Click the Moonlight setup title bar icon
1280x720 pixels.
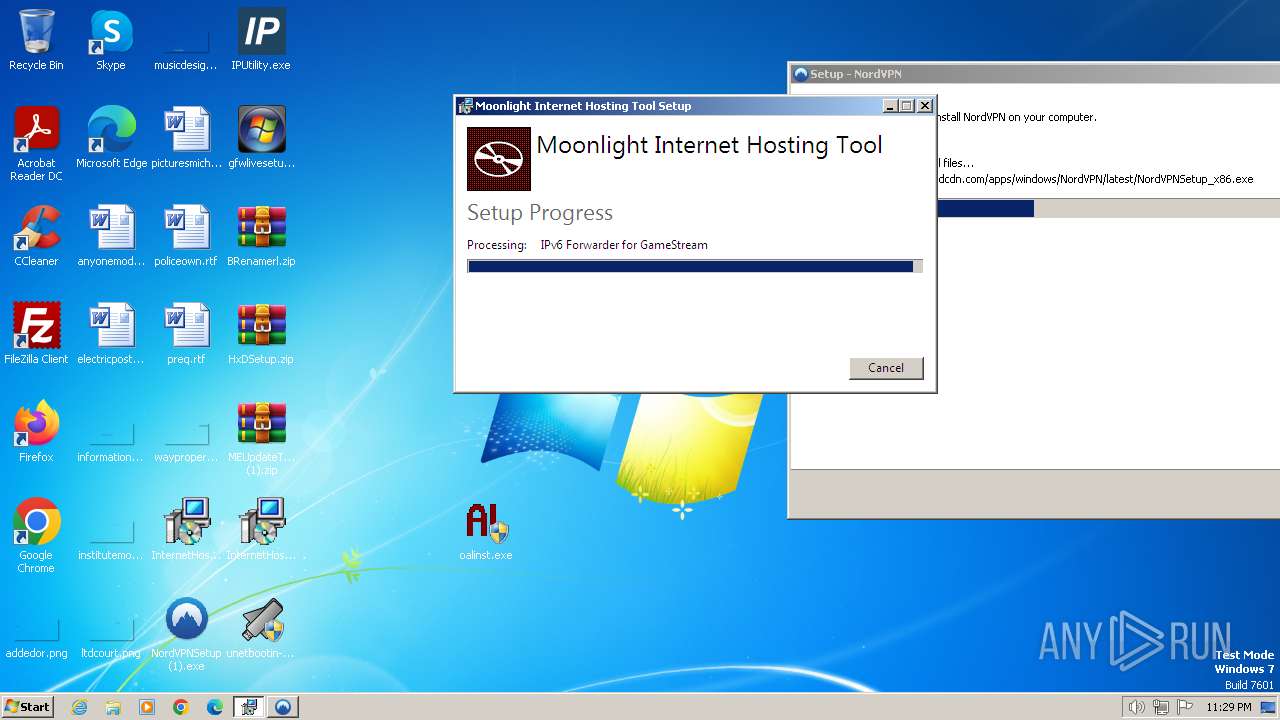coord(465,106)
